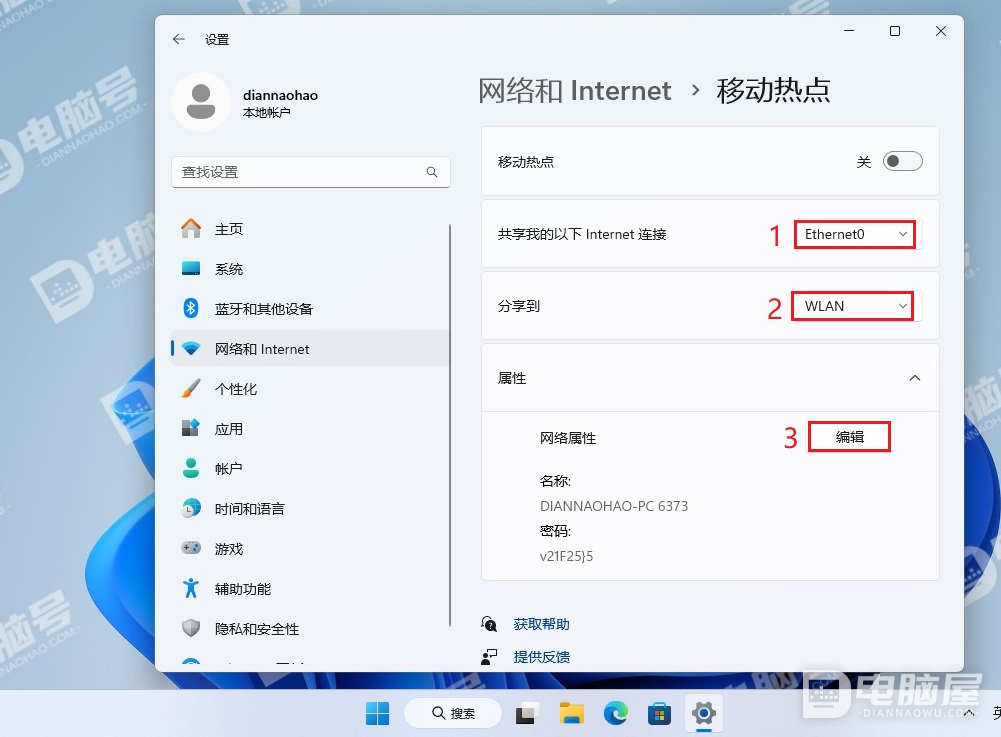Open the WLAN sharing dropdown
The width and height of the screenshot is (1001, 737).
tap(851, 306)
